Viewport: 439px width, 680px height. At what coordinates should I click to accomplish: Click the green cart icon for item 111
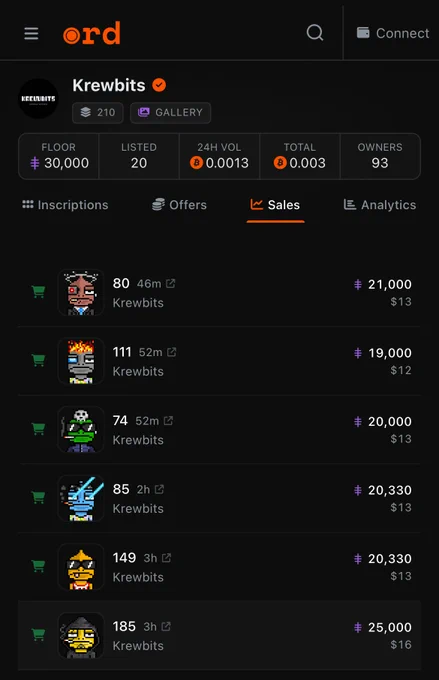pyautogui.click(x=39, y=360)
